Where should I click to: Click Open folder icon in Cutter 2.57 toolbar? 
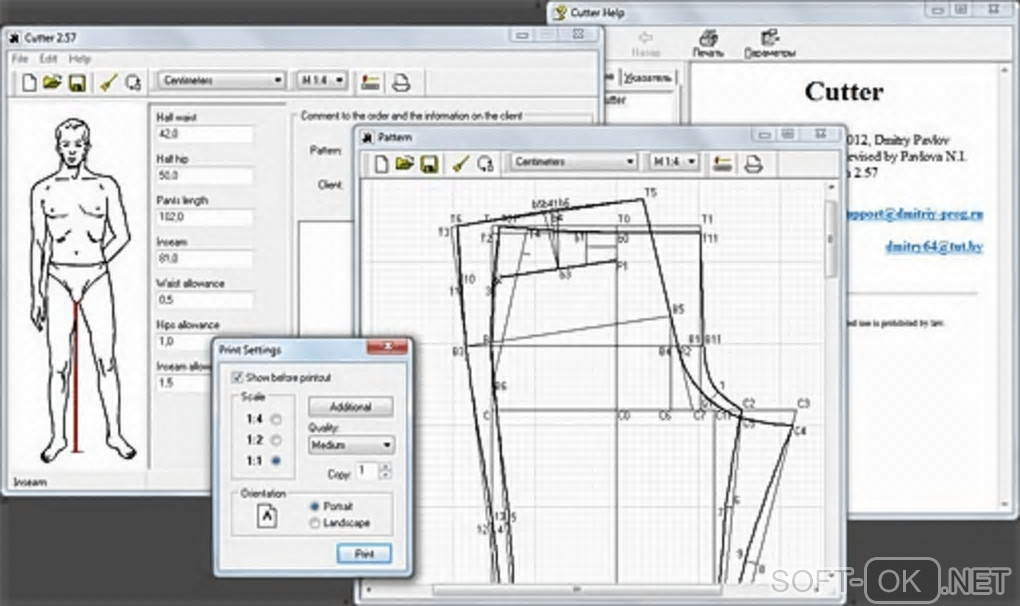click(x=52, y=83)
